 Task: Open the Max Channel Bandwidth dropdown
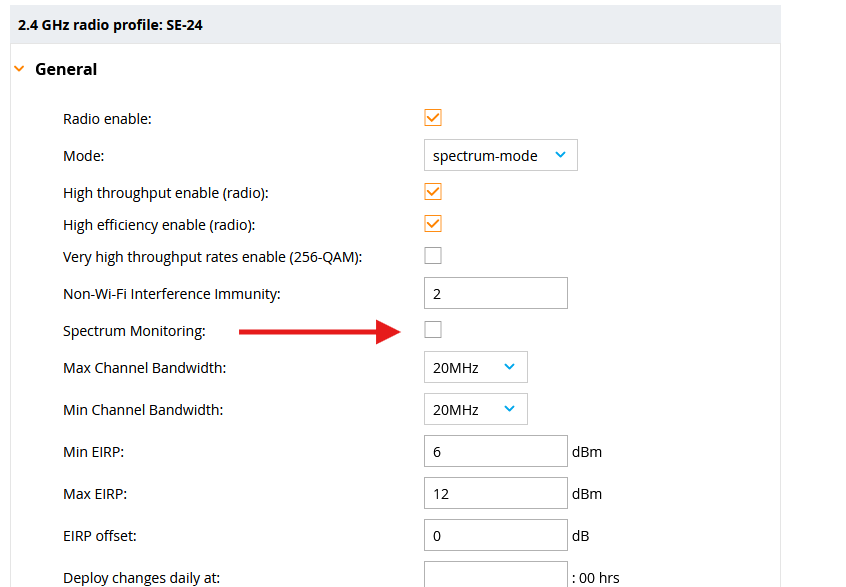point(476,367)
